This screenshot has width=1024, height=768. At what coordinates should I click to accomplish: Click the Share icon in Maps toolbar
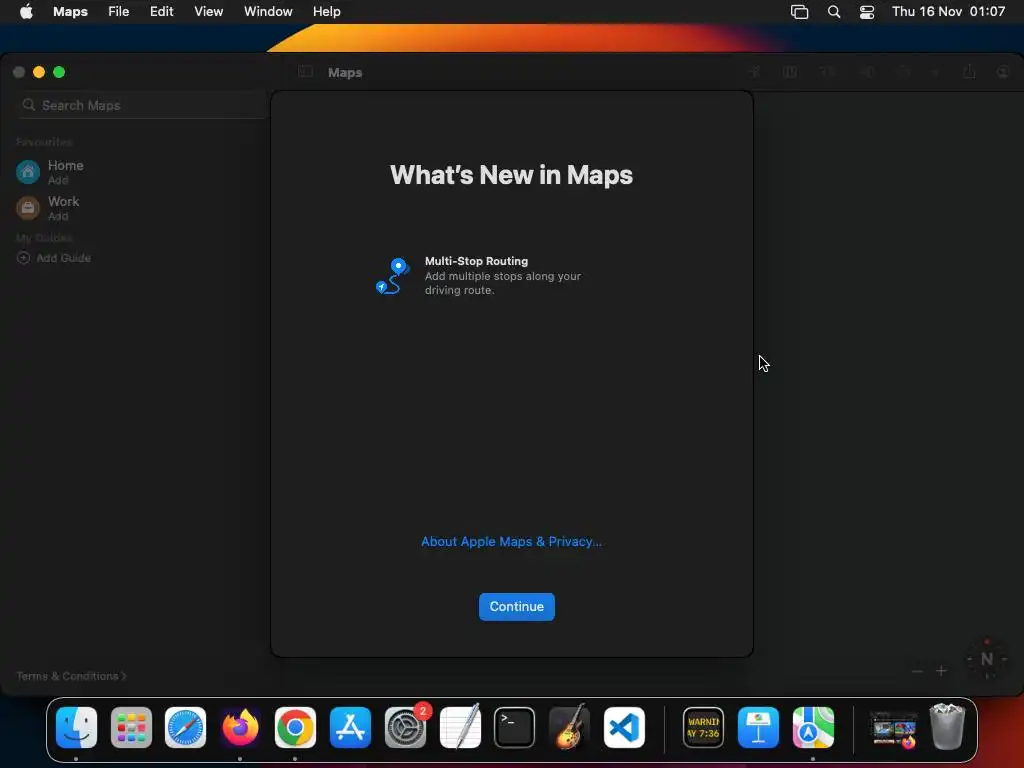pyautogui.click(x=969, y=71)
